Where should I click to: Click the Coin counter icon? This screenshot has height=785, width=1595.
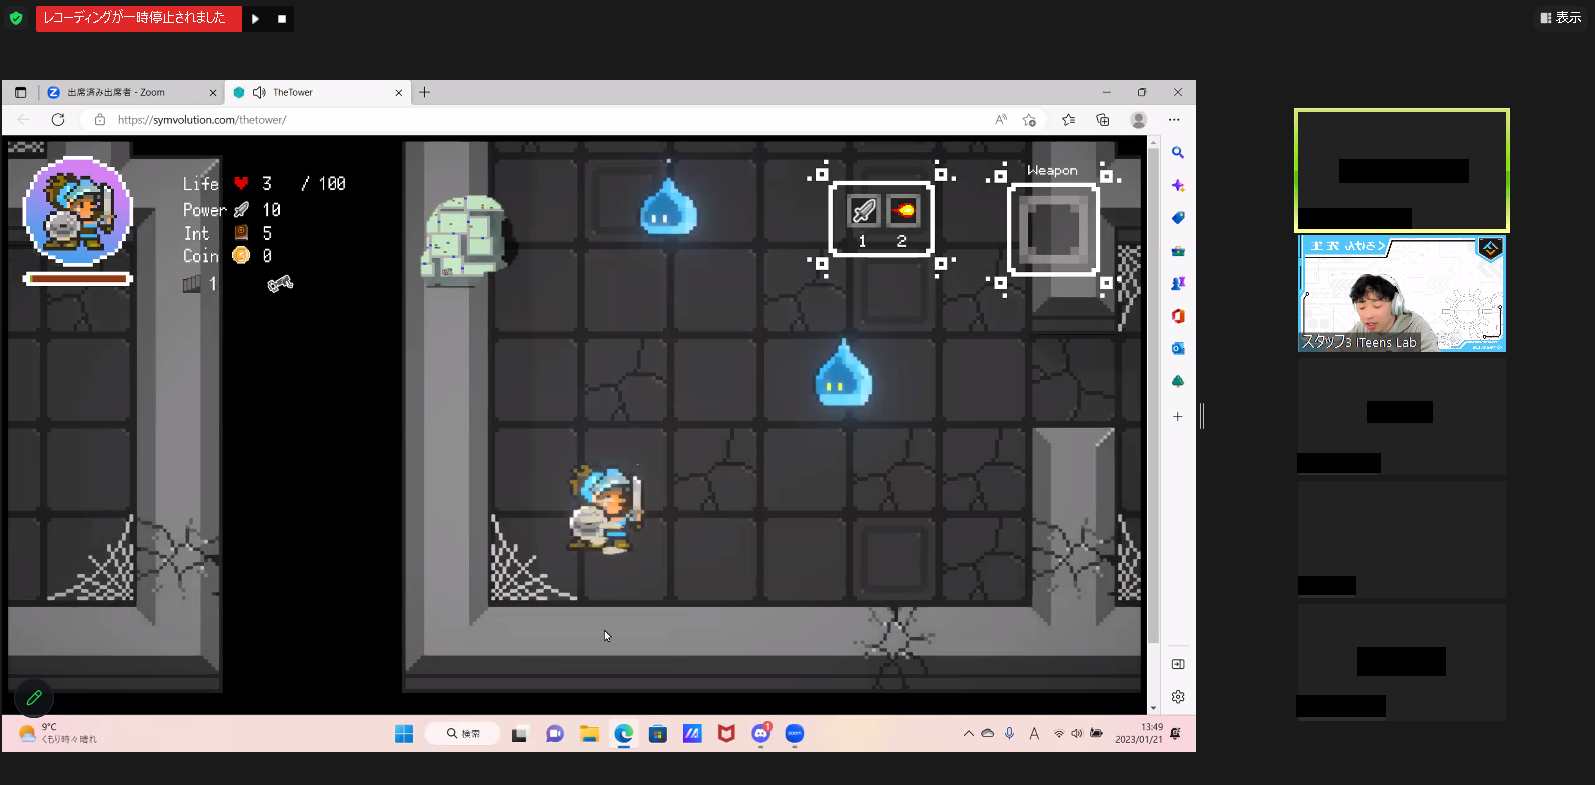(x=241, y=256)
